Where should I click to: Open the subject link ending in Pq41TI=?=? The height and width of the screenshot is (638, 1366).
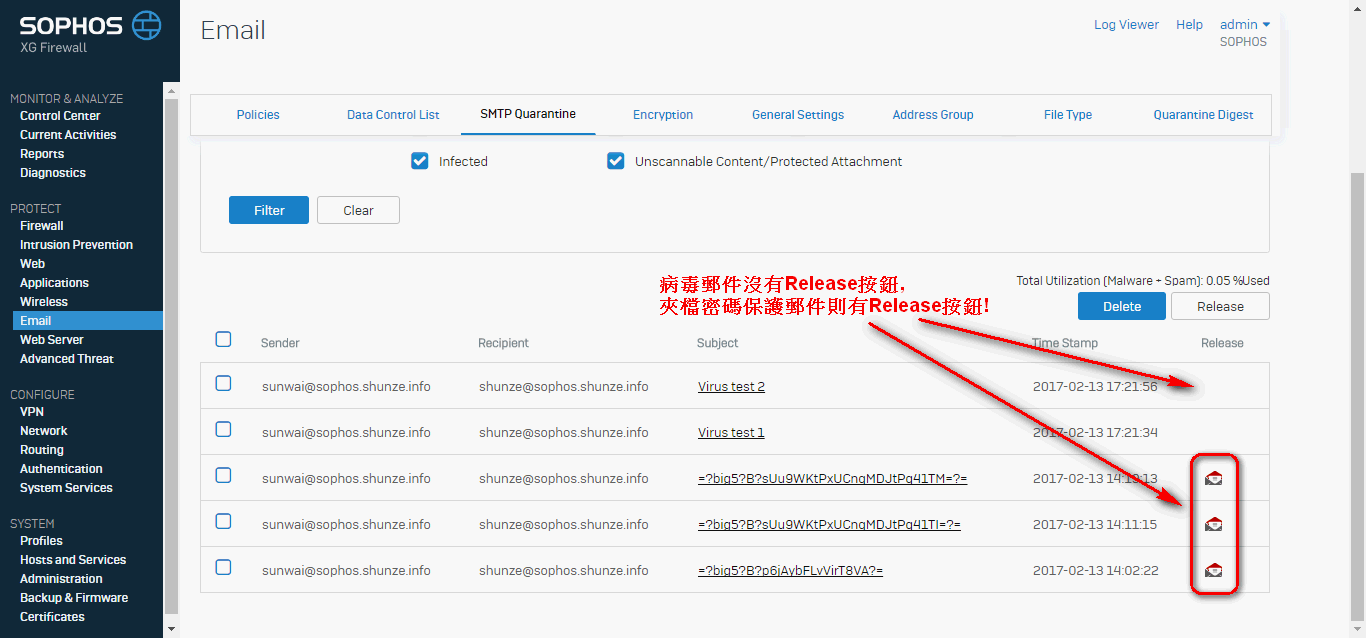[829, 525]
